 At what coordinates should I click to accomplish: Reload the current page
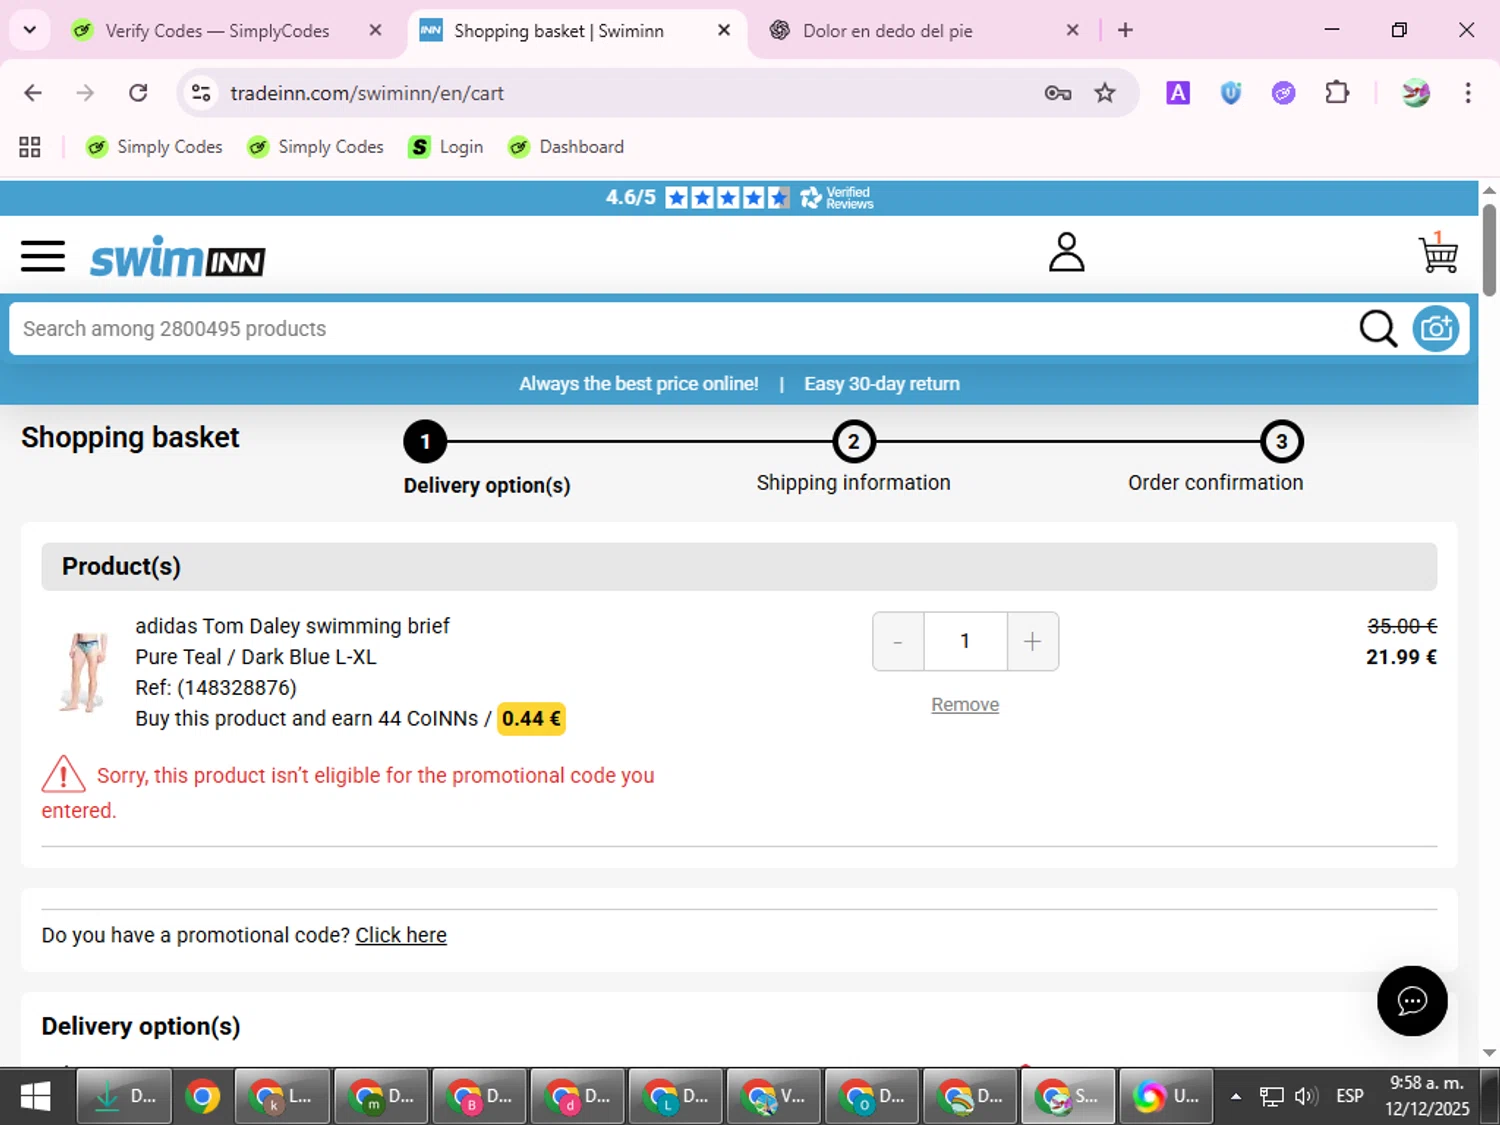(138, 93)
